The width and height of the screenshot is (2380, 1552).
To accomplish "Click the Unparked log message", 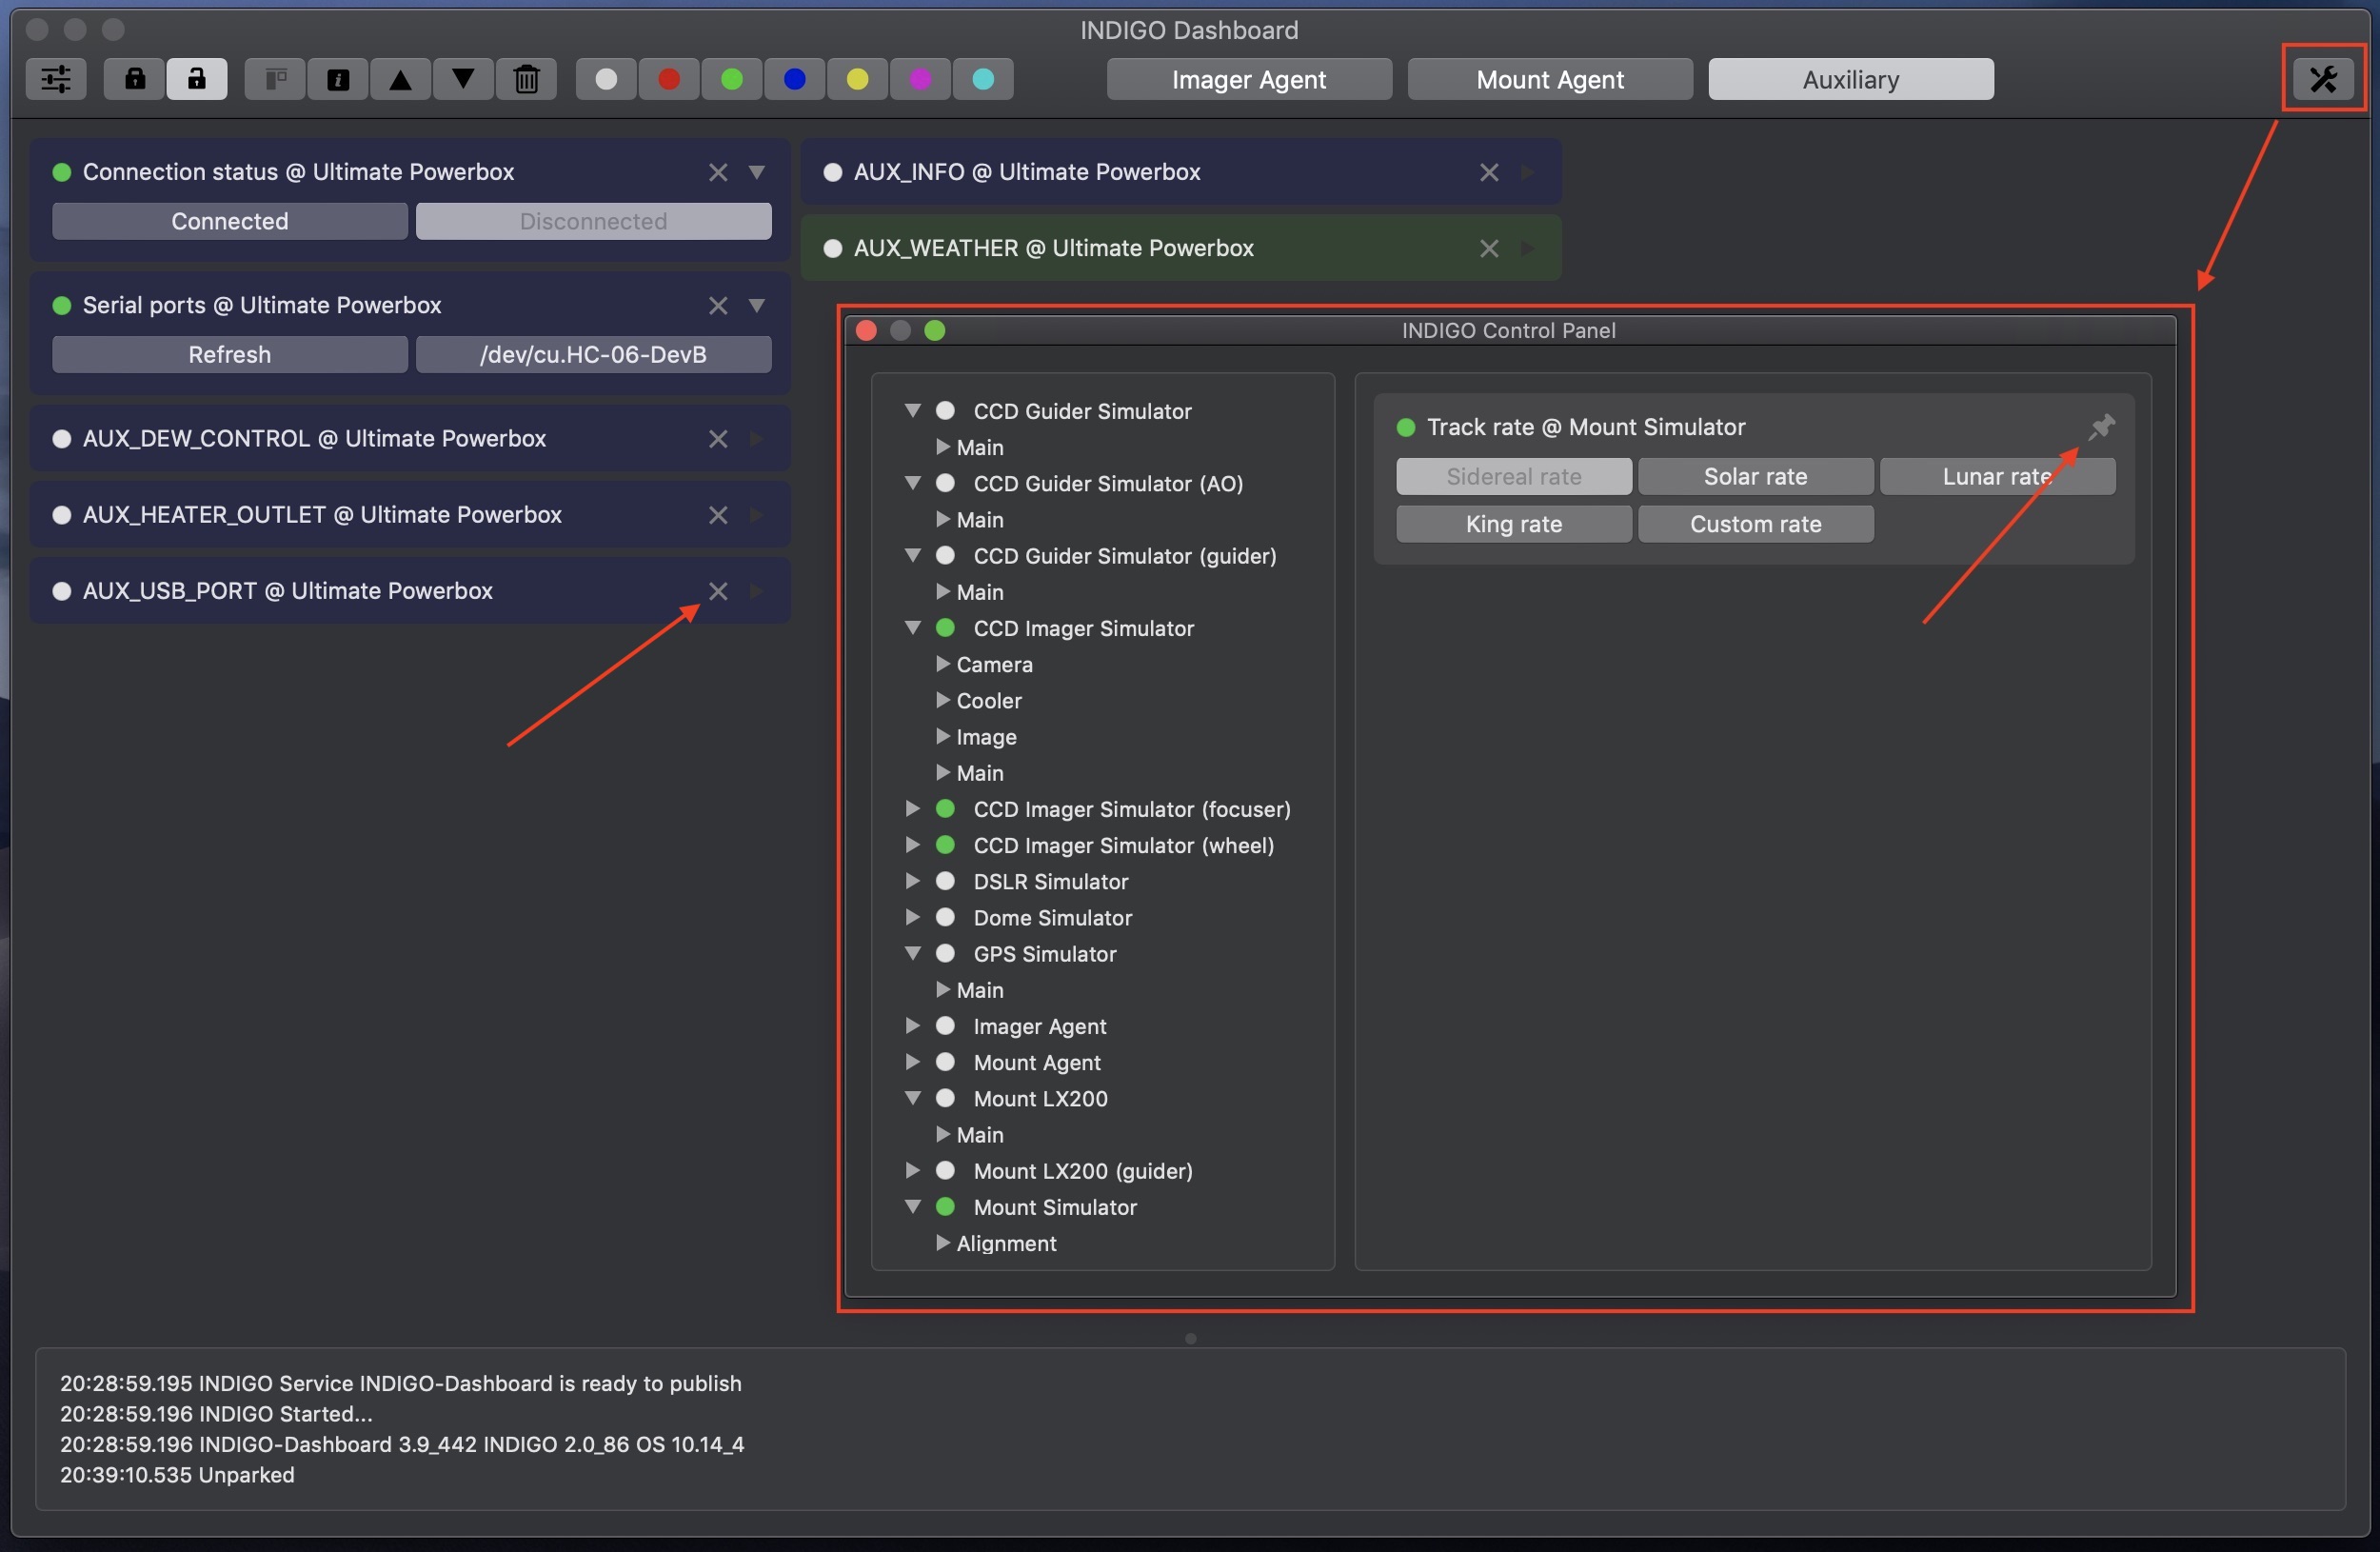I will 177,1474.
